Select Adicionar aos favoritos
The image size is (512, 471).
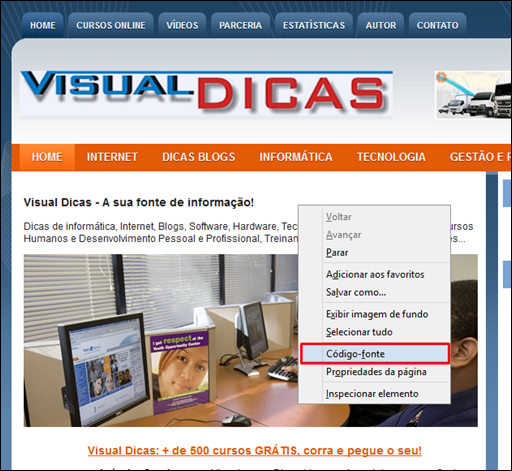point(375,274)
